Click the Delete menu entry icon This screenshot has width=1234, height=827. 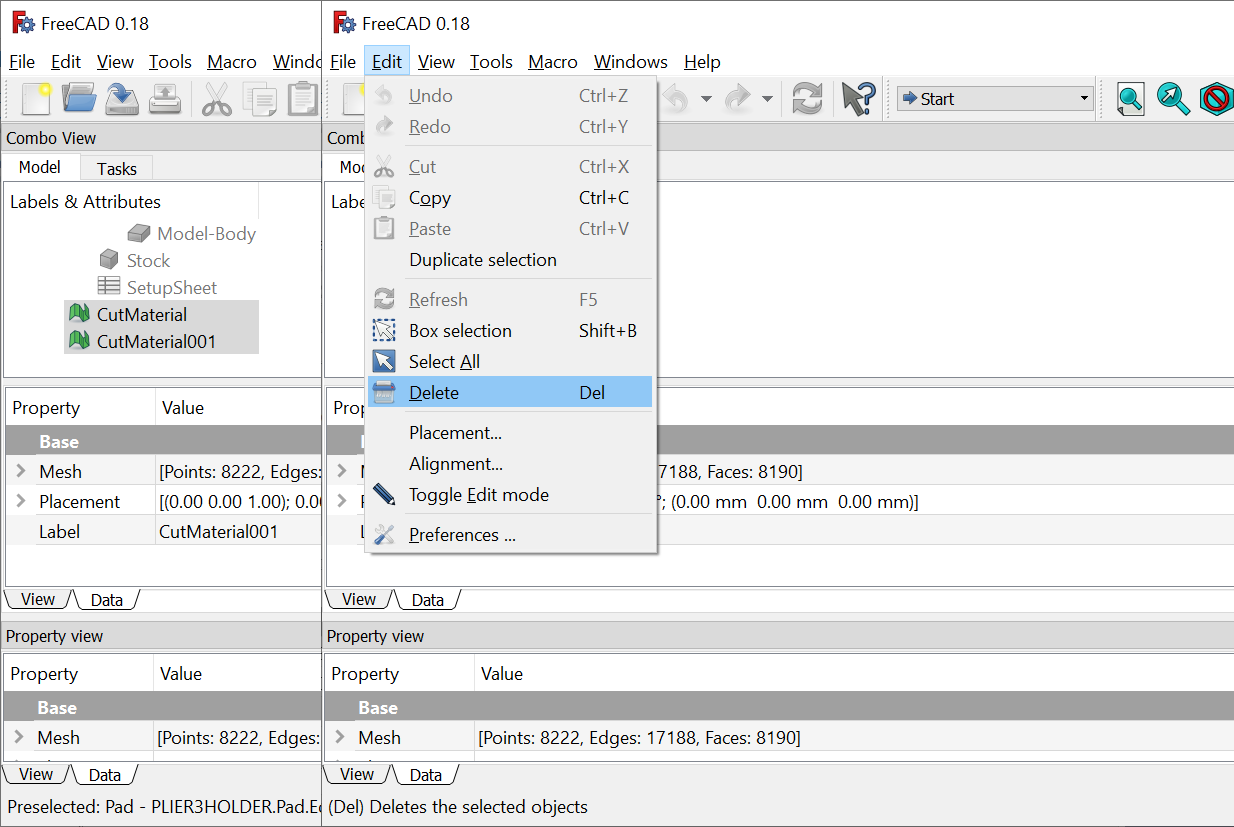click(x=384, y=392)
